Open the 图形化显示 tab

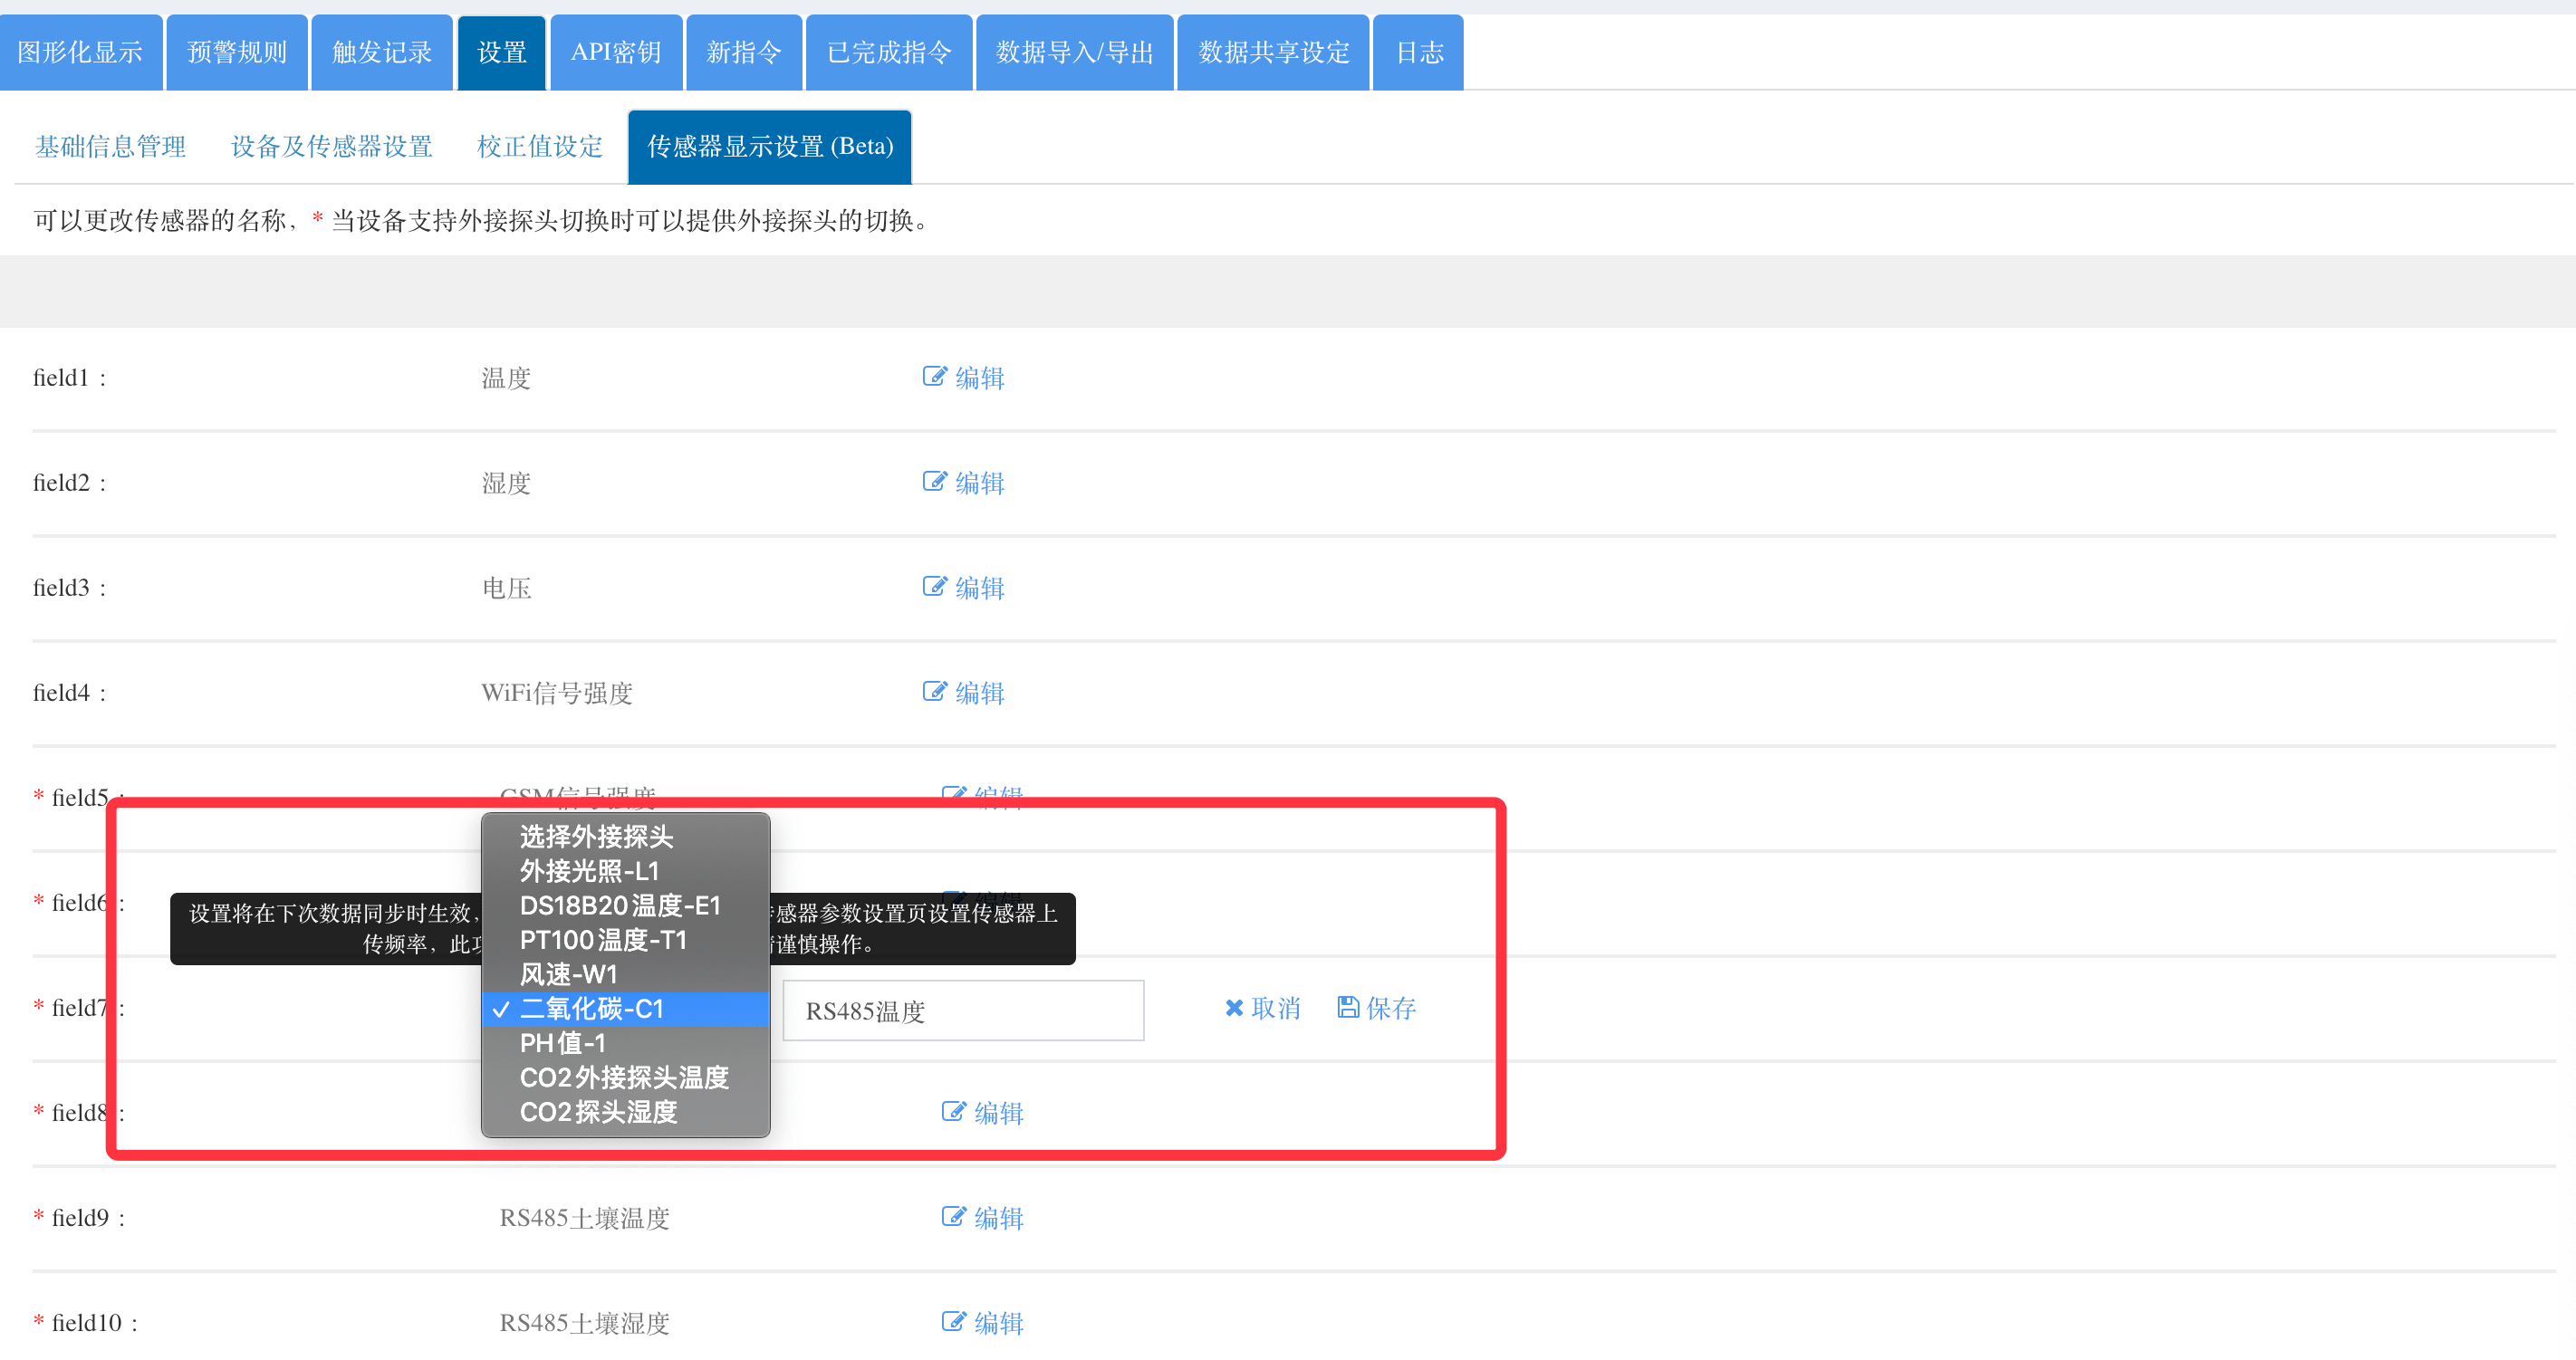click(x=80, y=52)
